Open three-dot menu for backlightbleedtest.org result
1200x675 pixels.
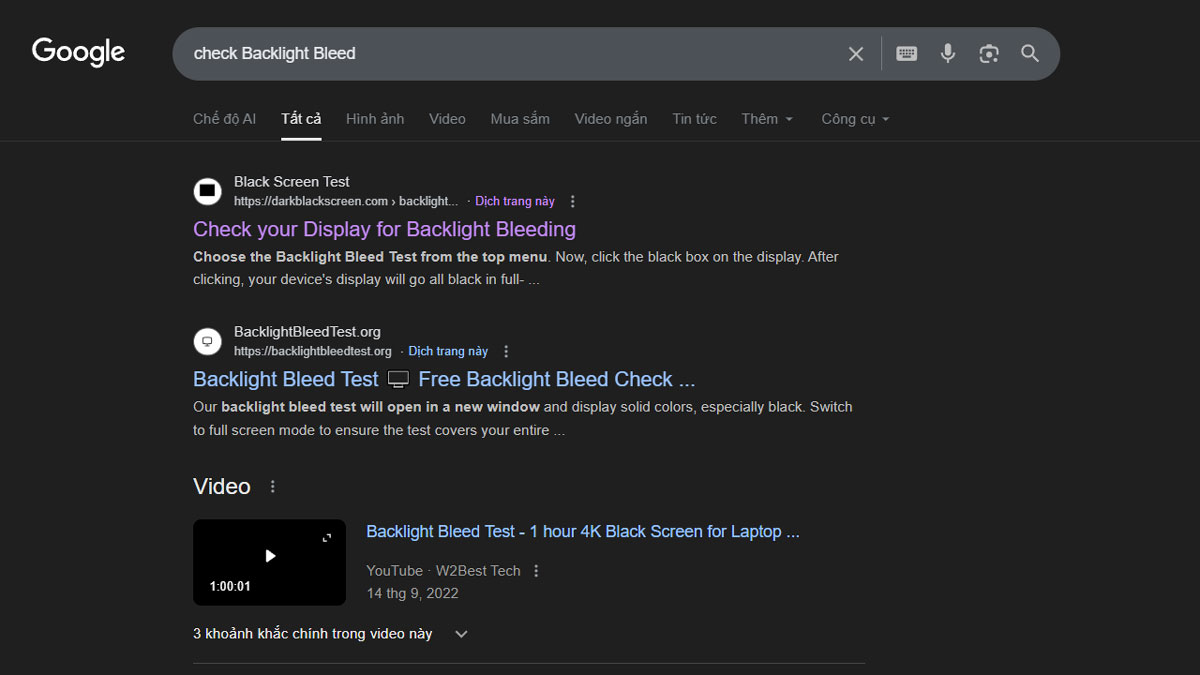(x=506, y=351)
